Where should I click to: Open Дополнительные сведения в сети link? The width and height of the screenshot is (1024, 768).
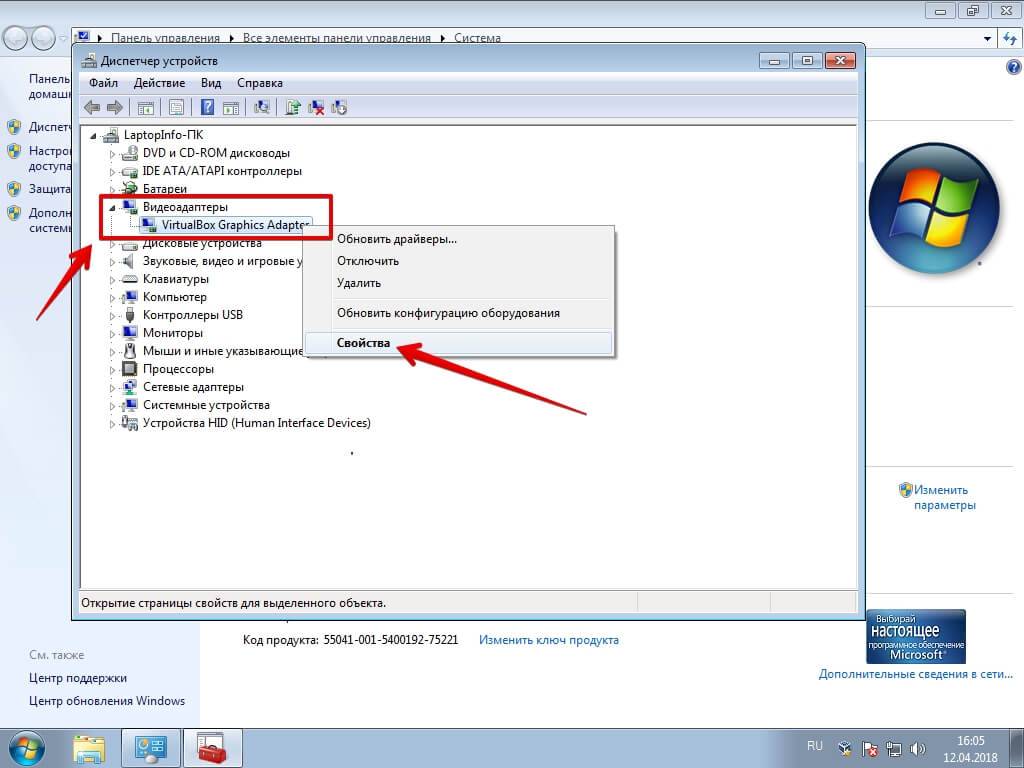916,674
